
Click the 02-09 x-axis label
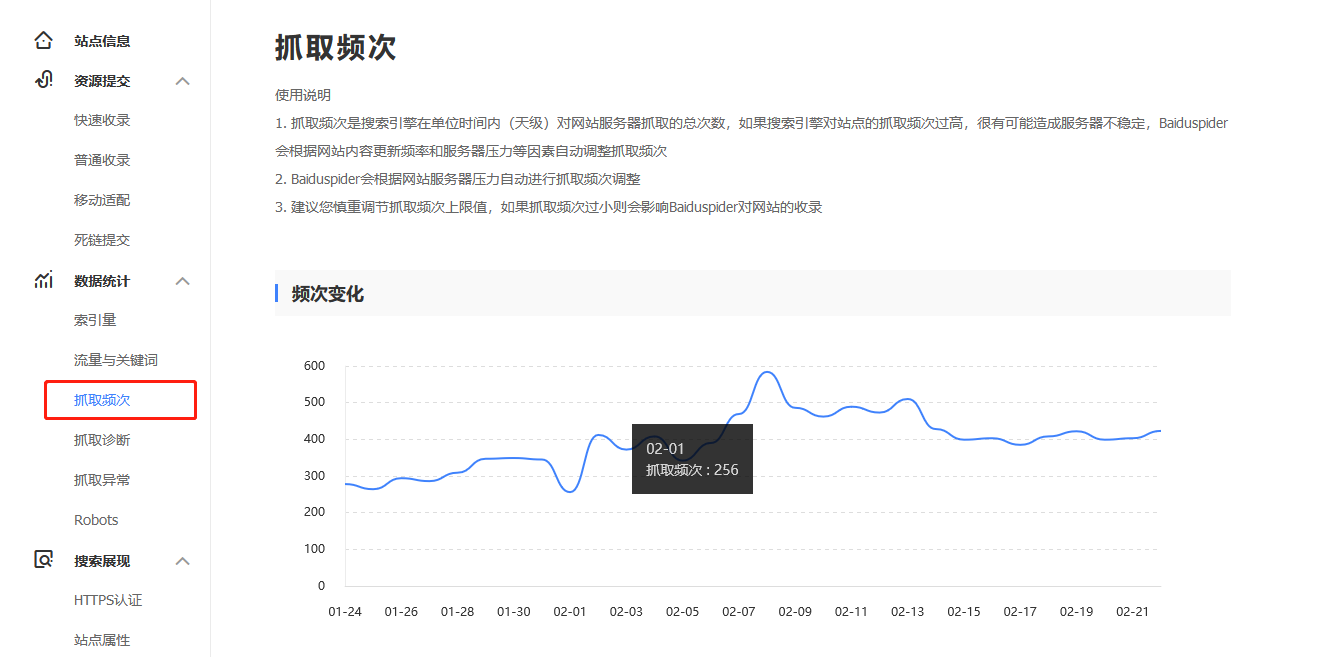point(795,611)
